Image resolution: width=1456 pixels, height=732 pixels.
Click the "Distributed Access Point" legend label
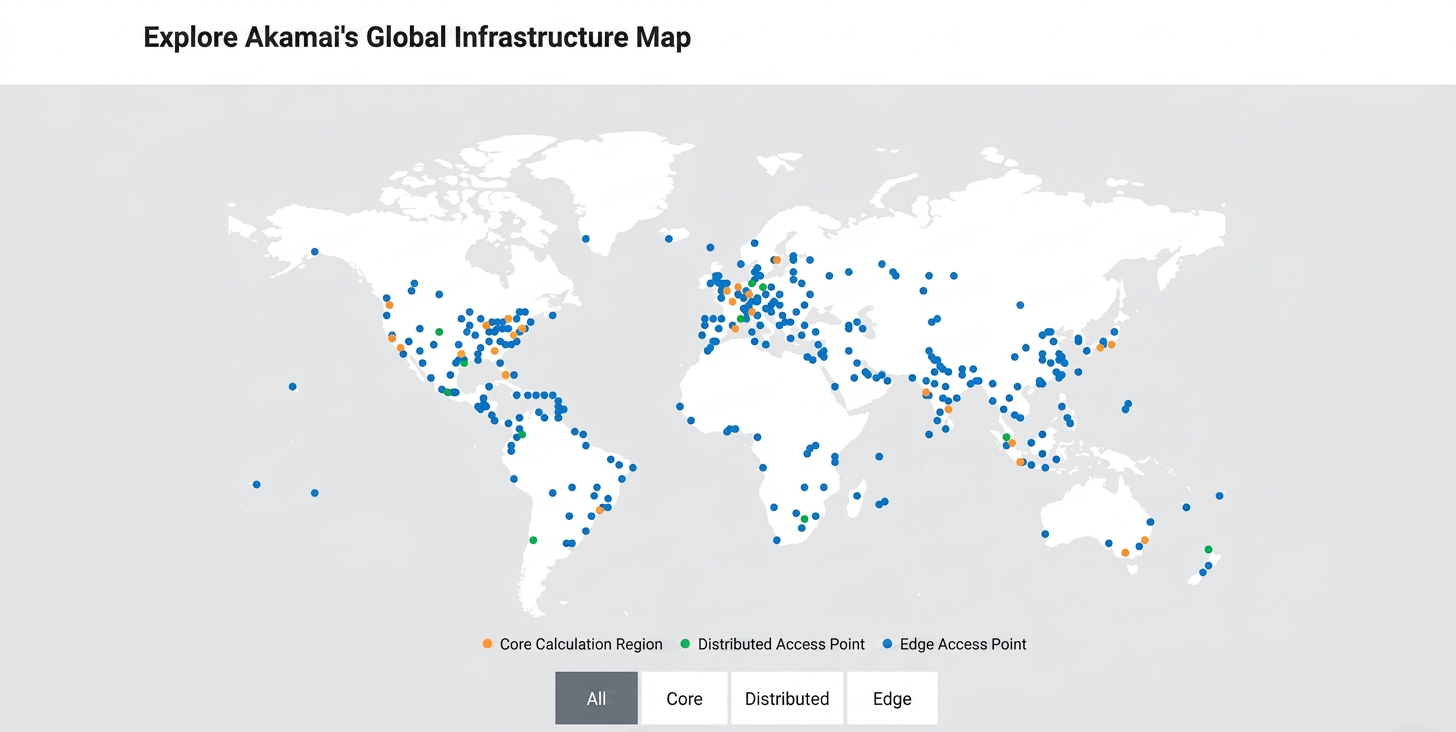[x=781, y=644]
